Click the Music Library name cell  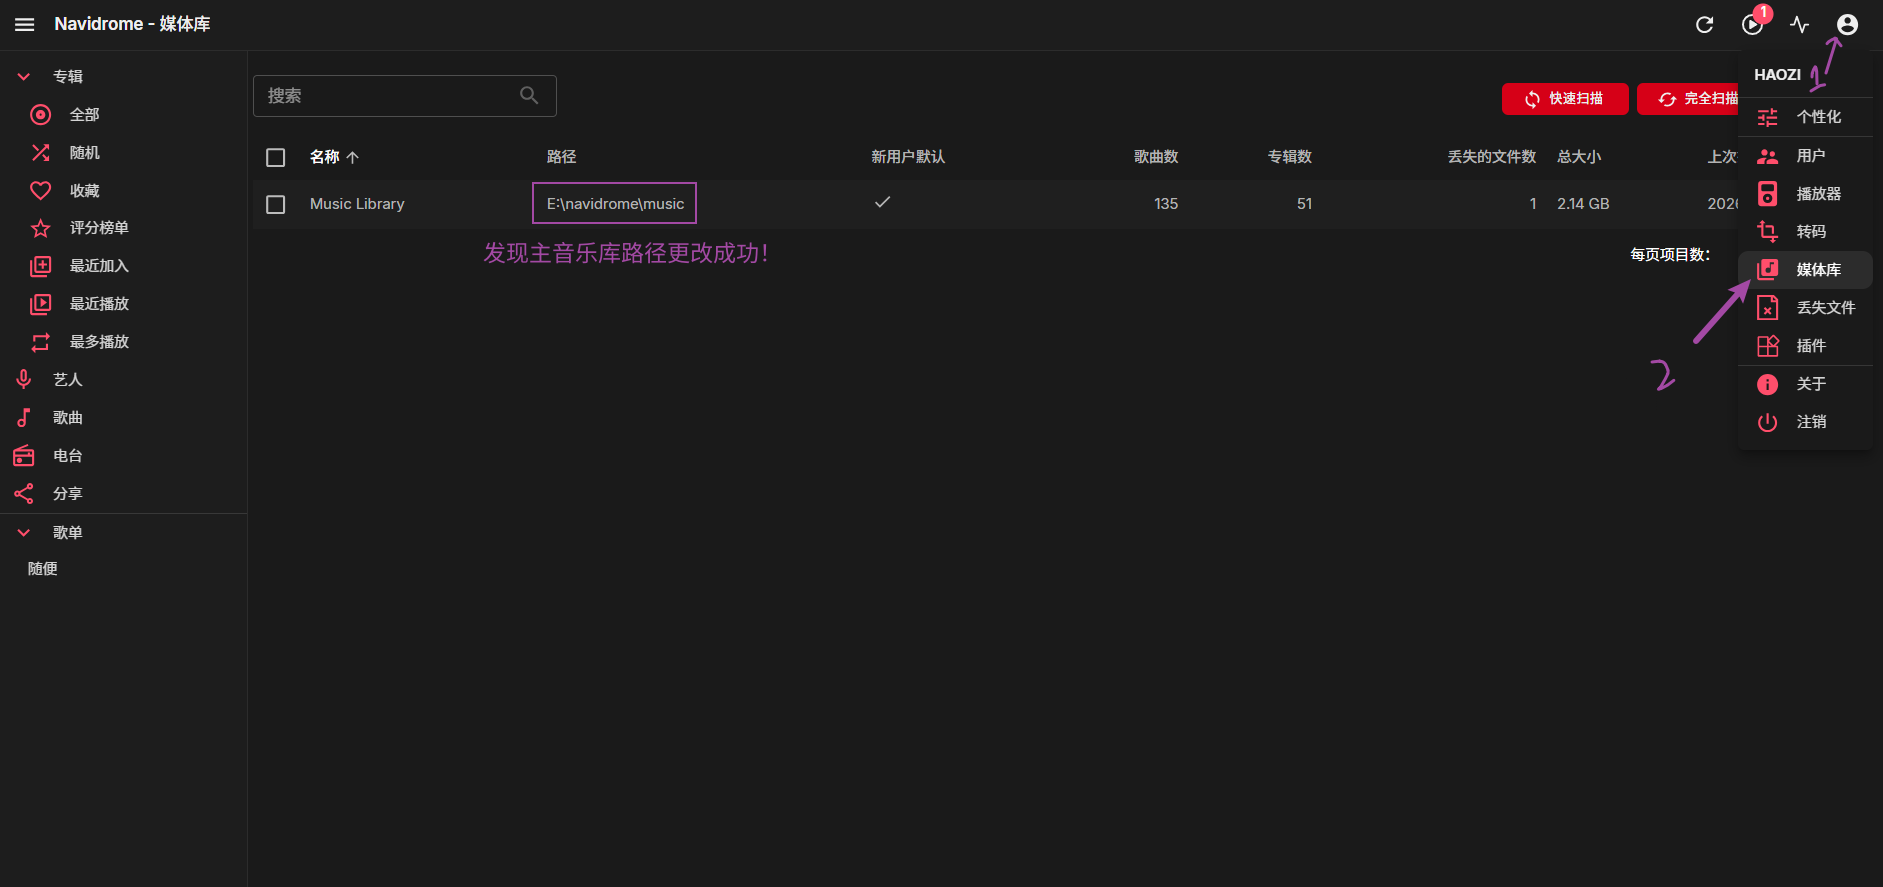357,204
